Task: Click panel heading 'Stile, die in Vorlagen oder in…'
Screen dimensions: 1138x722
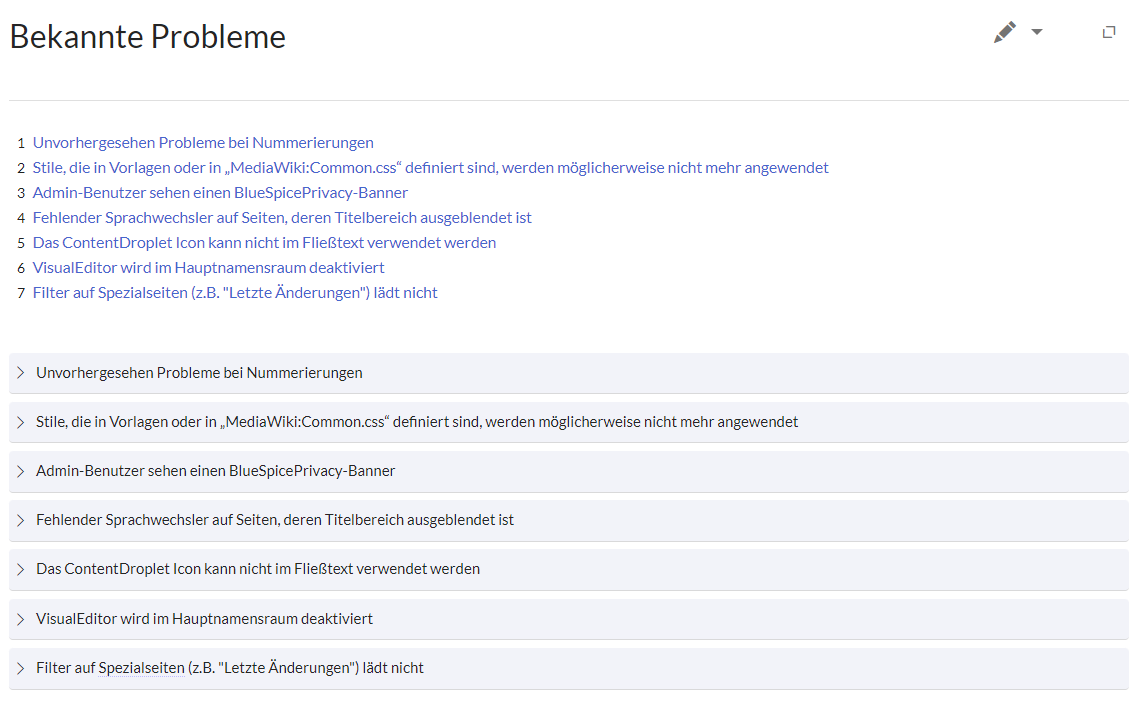Action: [417, 422]
